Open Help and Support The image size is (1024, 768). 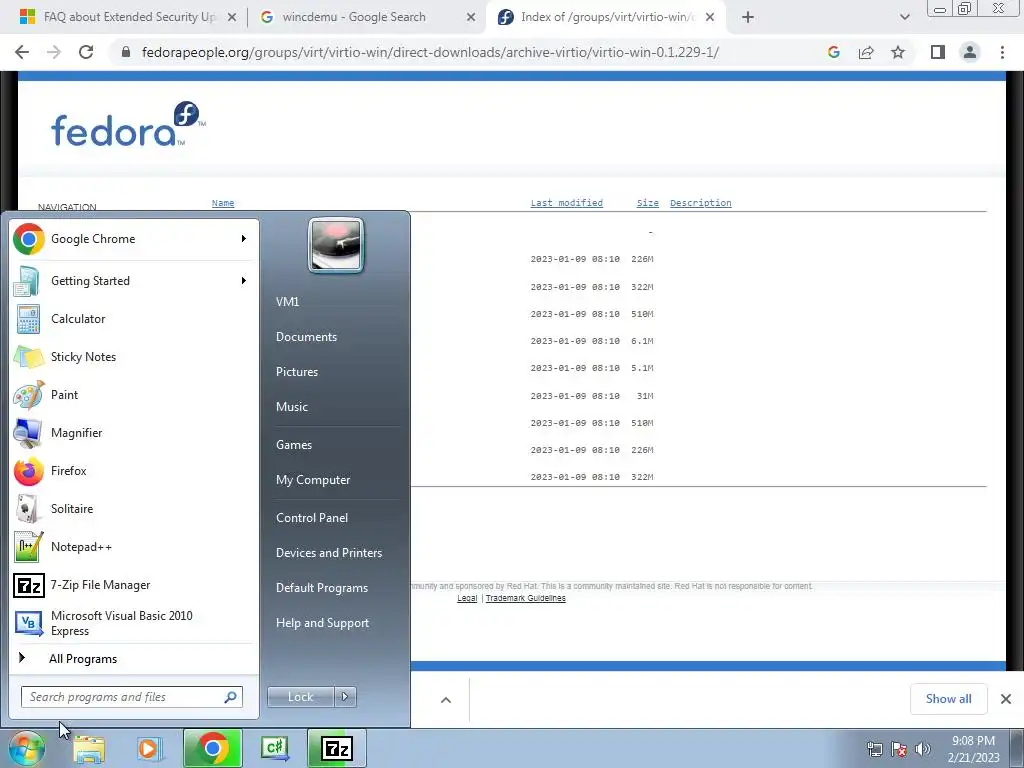pyautogui.click(x=322, y=623)
